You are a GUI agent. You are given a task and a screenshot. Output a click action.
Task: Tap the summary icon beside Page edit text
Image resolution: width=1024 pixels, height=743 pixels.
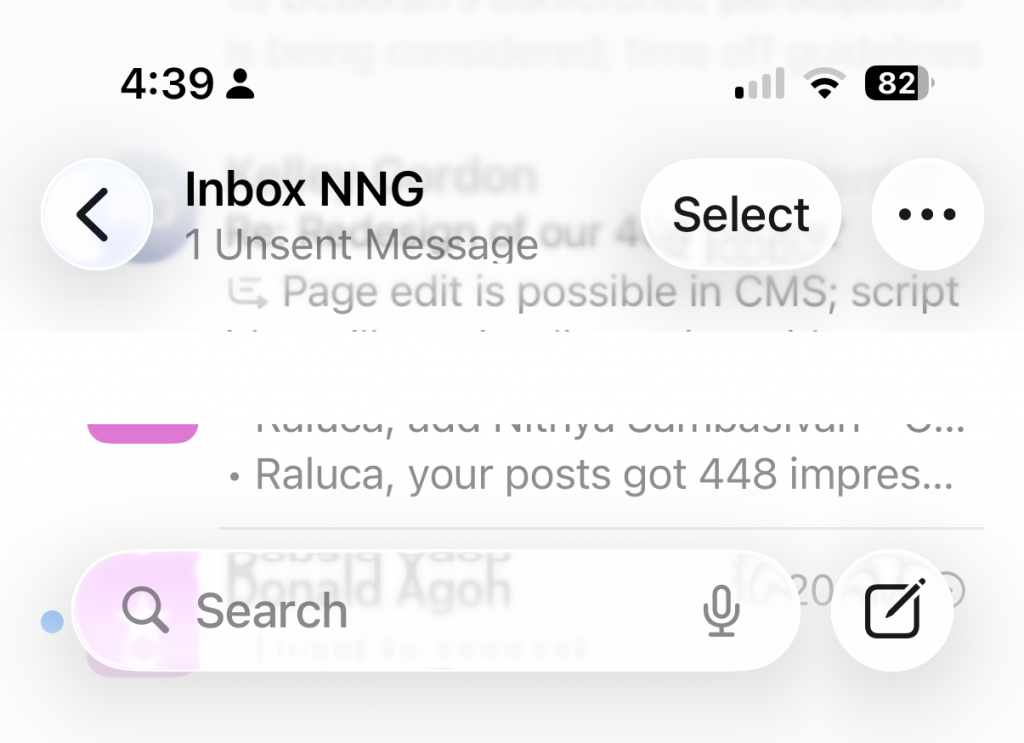click(x=248, y=292)
